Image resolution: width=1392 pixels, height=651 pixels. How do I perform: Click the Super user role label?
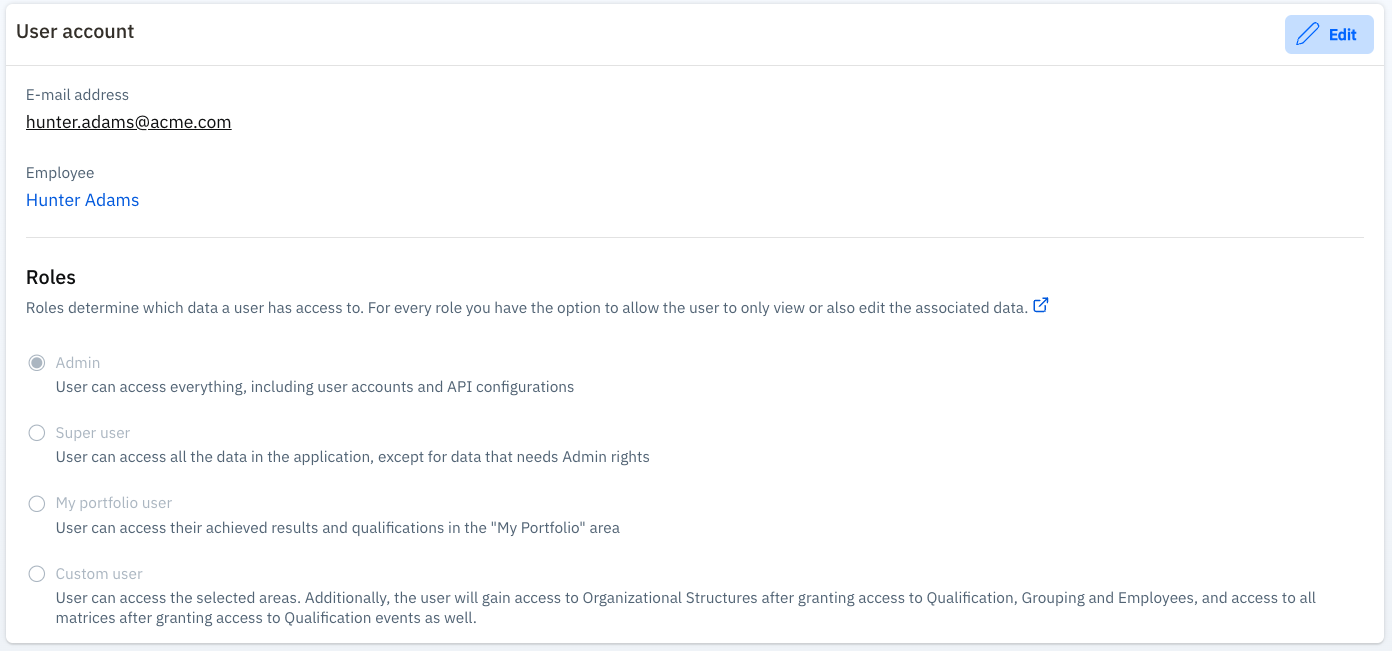click(x=93, y=433)
